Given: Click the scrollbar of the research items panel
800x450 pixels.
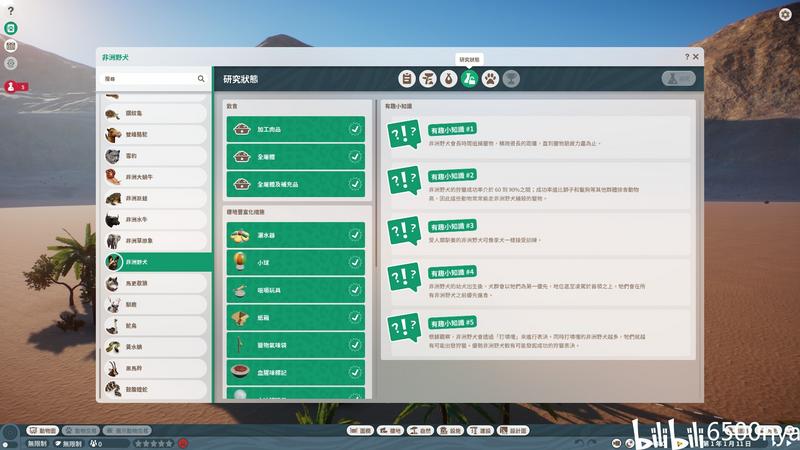Looking at the screenshot, I should click(376, 184).
